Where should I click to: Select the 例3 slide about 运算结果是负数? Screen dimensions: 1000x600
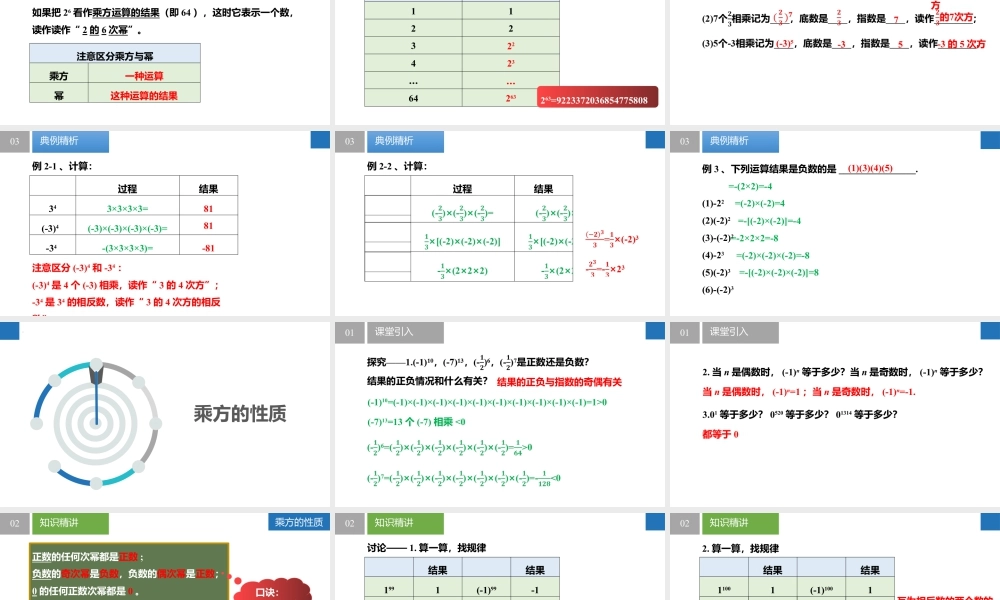(835, 223)
